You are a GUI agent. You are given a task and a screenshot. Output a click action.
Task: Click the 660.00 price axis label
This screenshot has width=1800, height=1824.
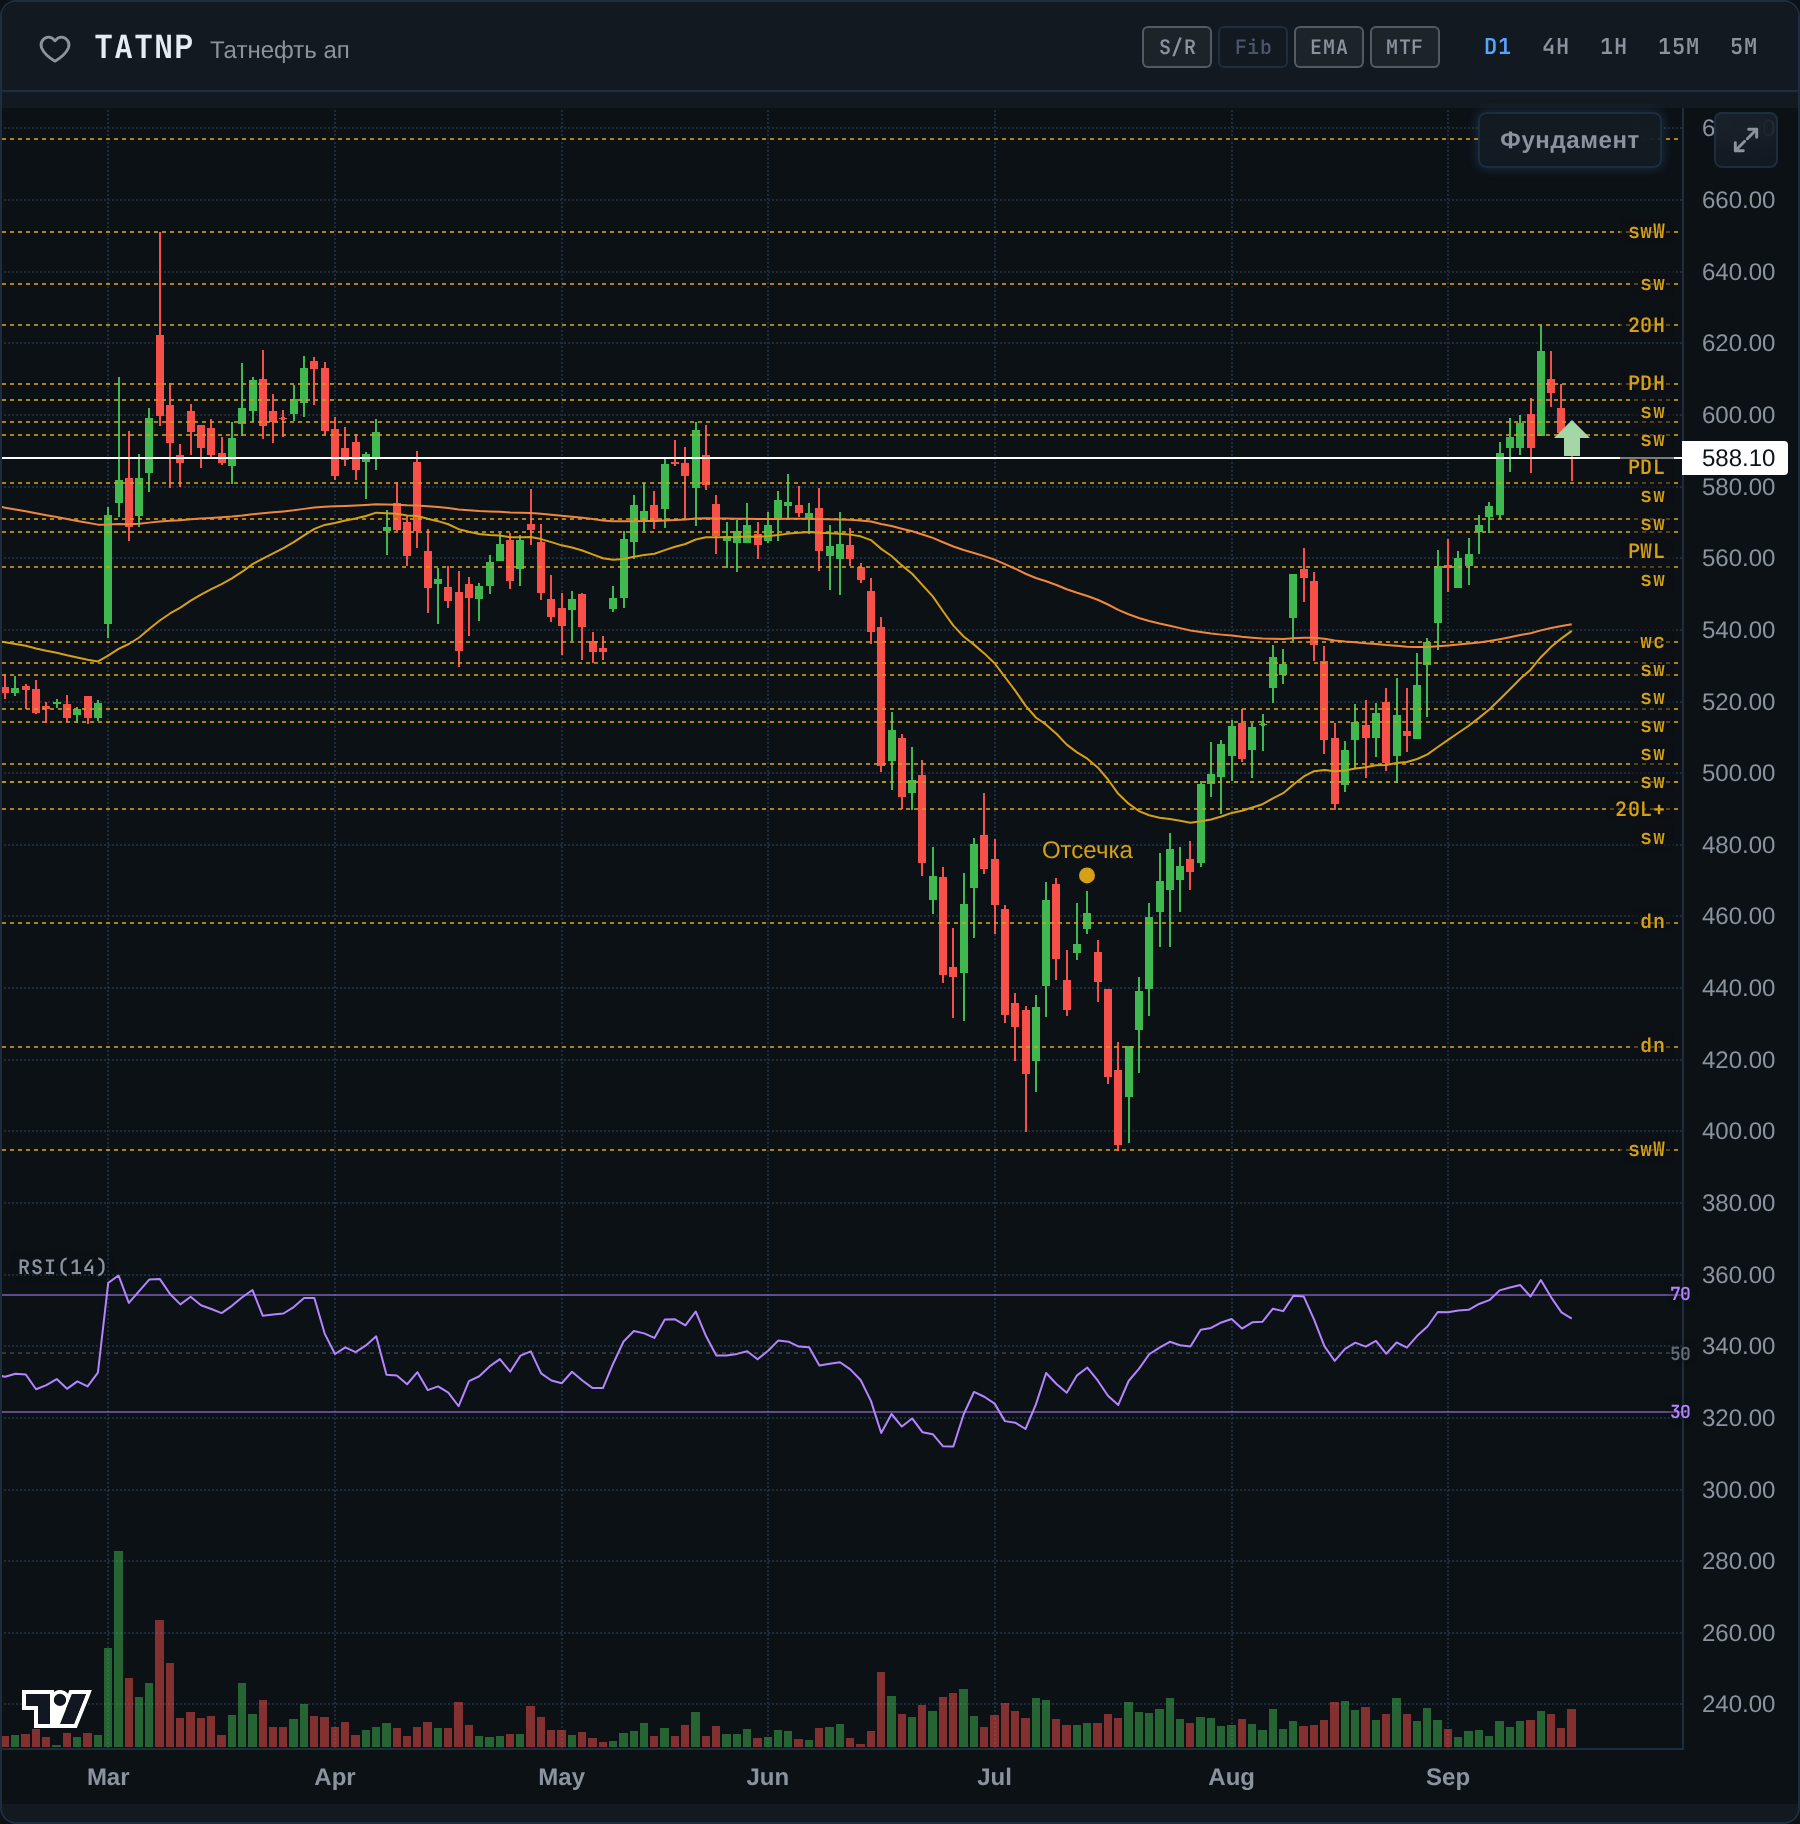1738,200
